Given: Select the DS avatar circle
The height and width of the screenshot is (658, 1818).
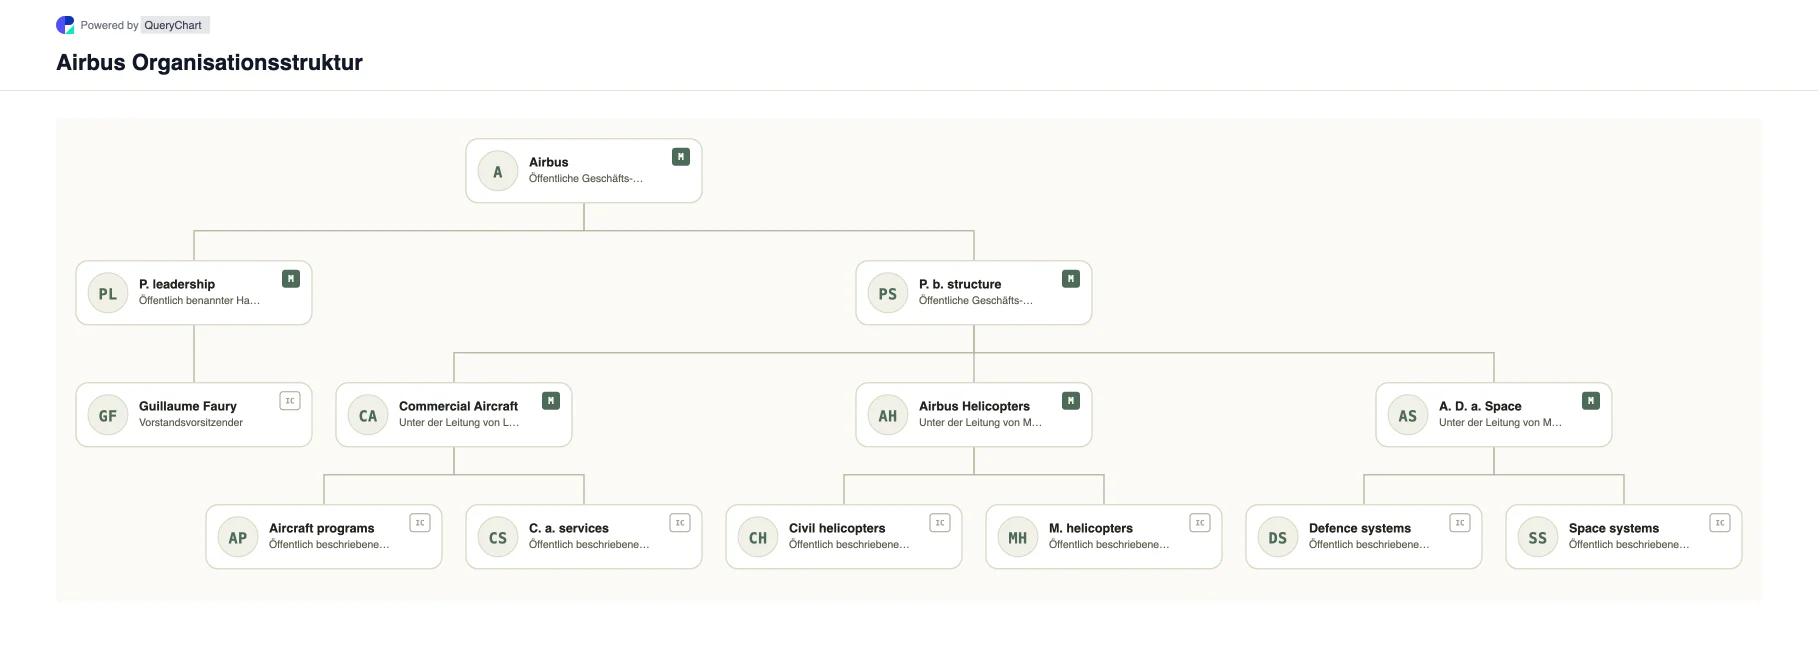Looking at the screenshot, I should pos(1278,538).
